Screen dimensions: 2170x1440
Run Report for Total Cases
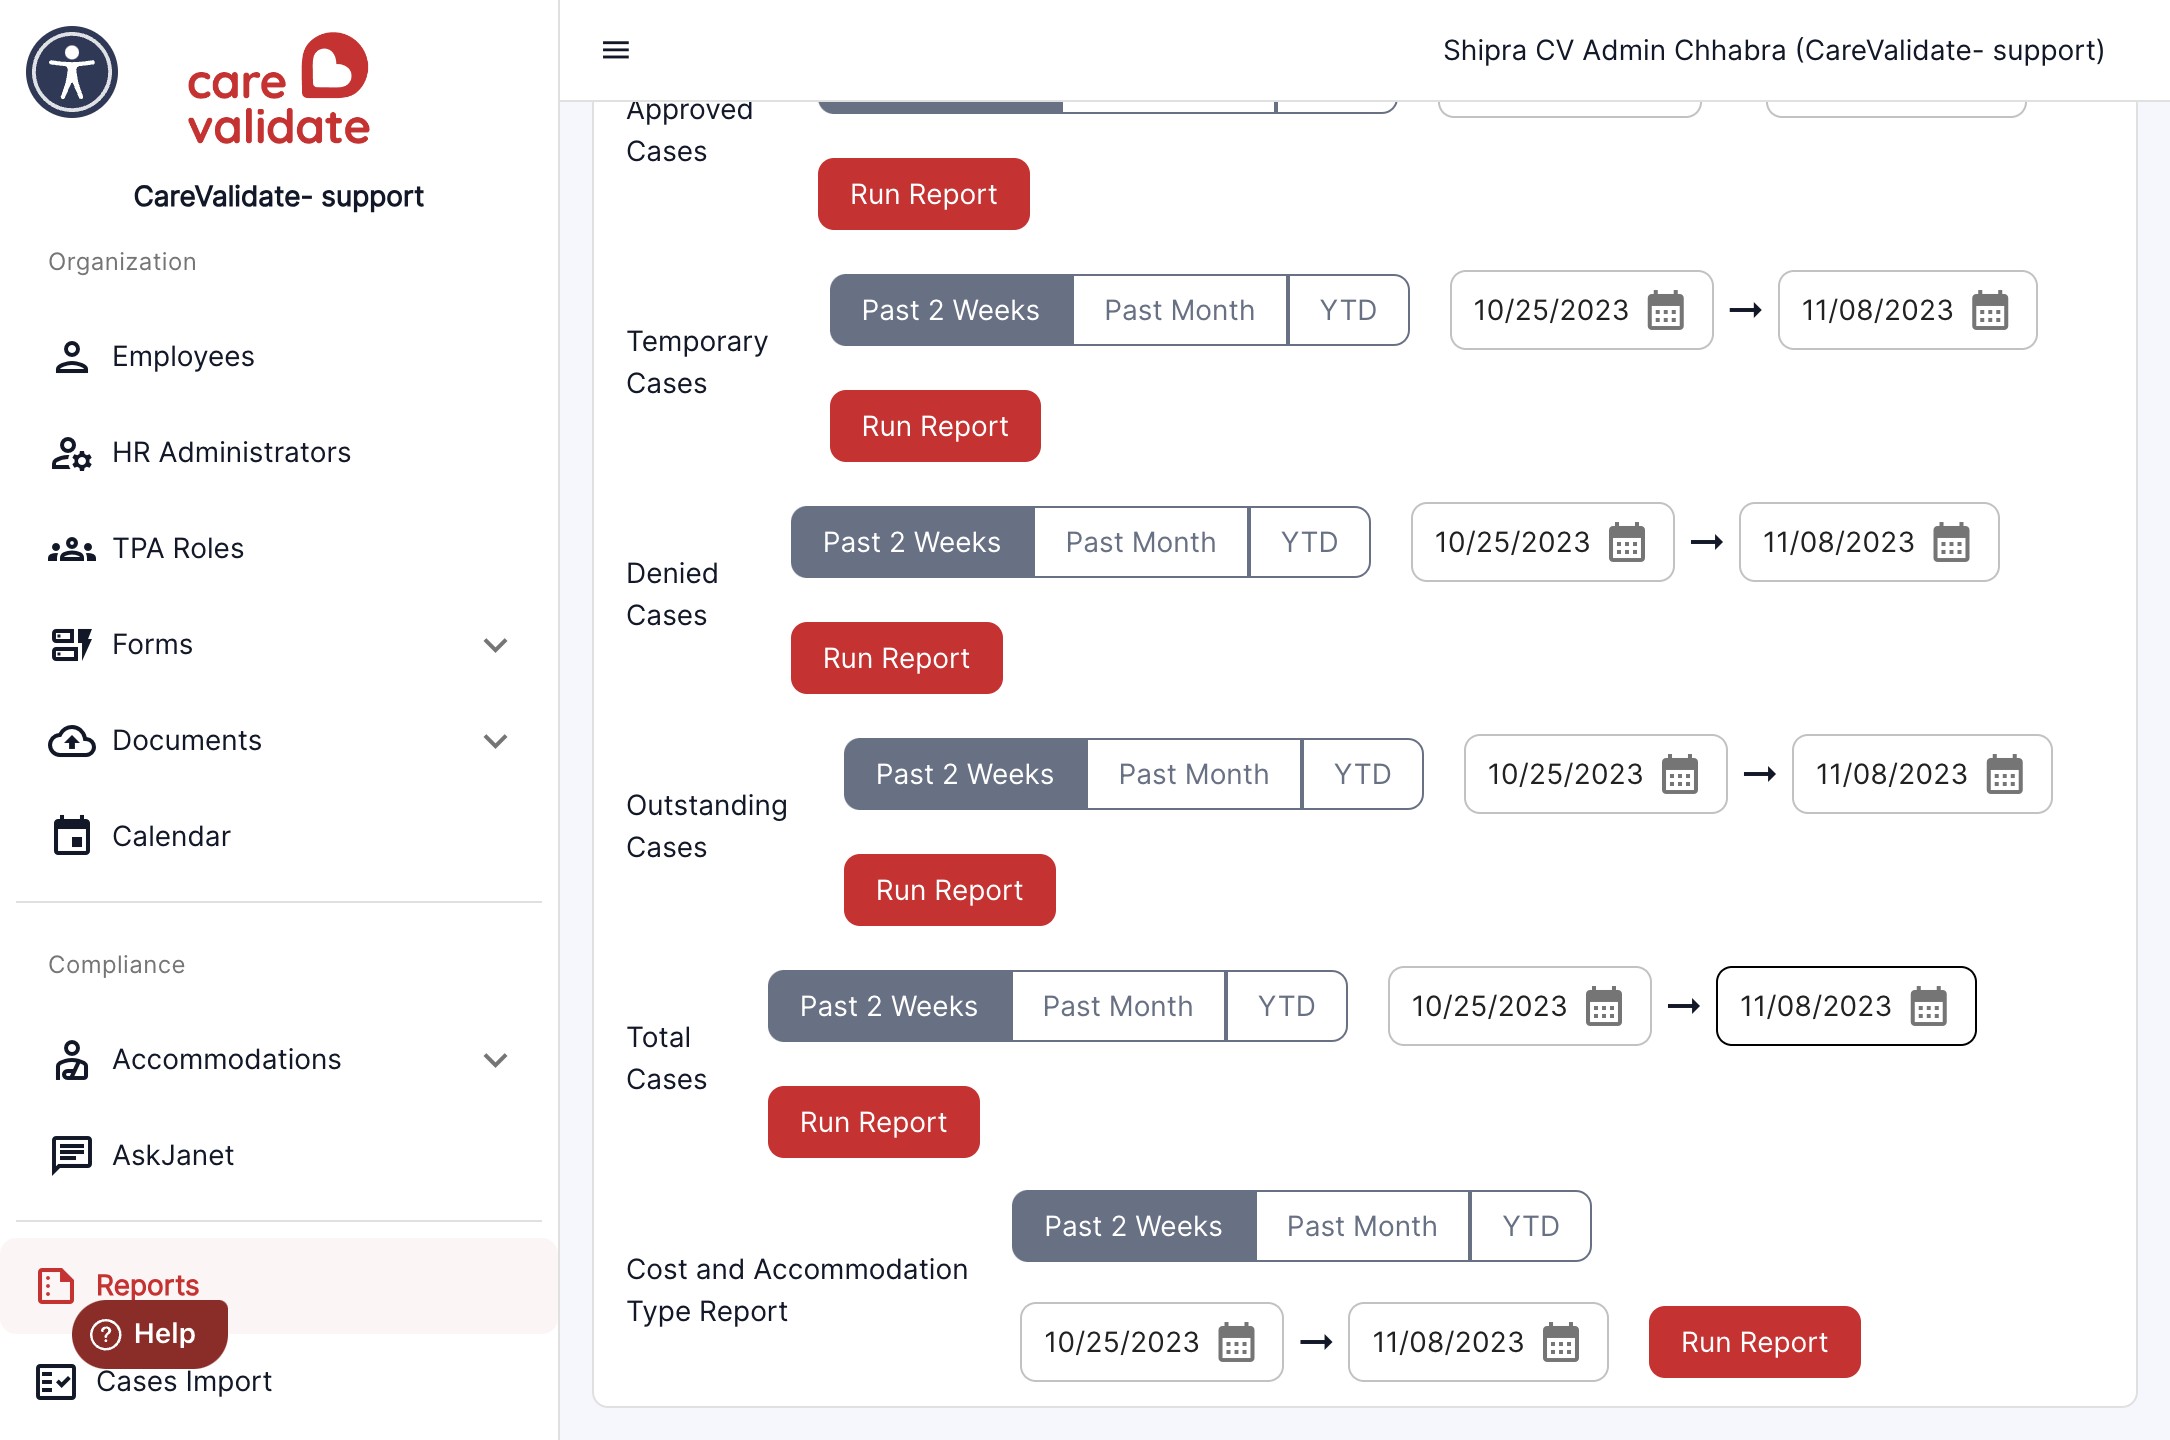[x=873, y=1122]
